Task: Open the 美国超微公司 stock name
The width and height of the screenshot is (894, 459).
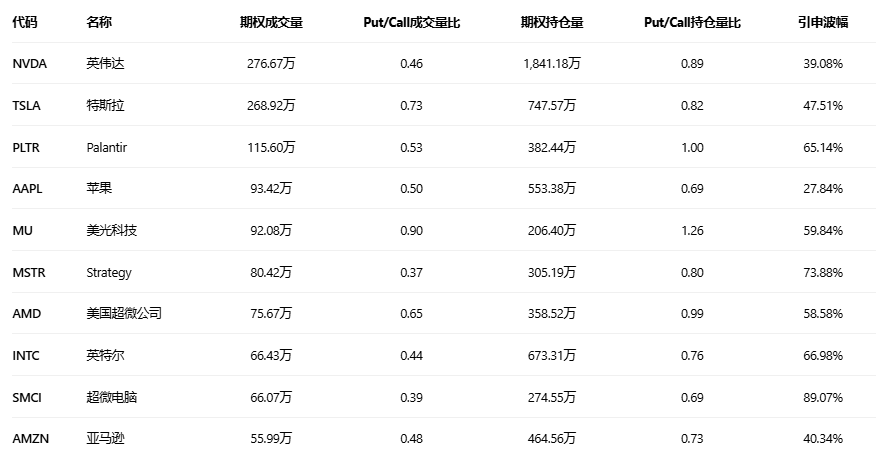Action: pos(124,314)
